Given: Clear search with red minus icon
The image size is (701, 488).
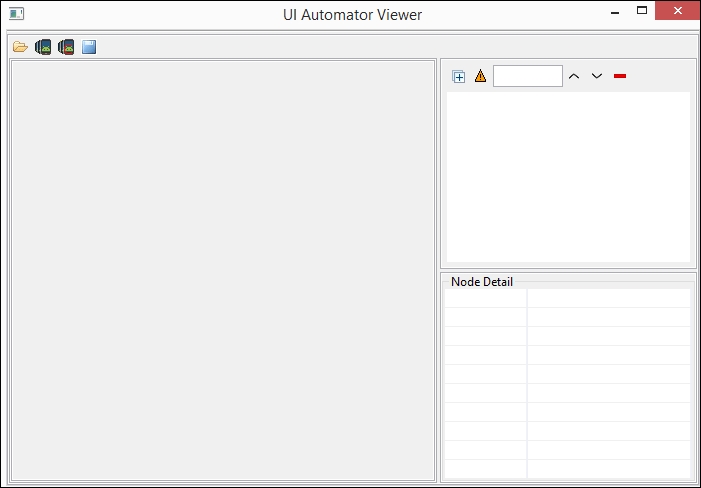Looking at the screenshot, I should pos(620,76).
